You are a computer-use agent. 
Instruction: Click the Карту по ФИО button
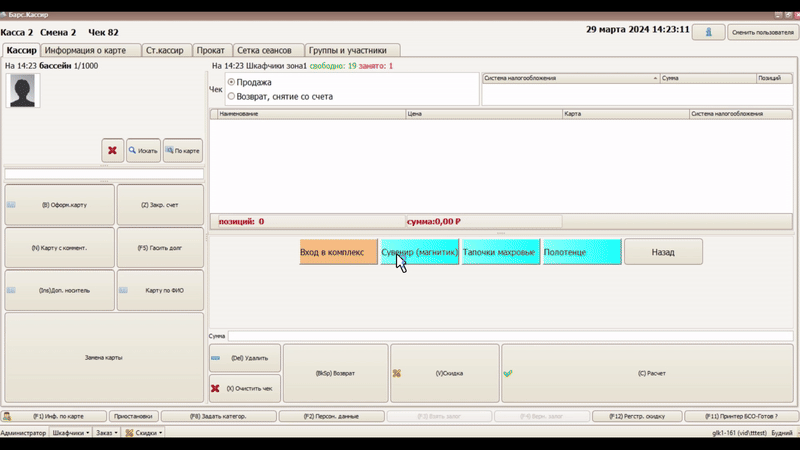[160, 290]
